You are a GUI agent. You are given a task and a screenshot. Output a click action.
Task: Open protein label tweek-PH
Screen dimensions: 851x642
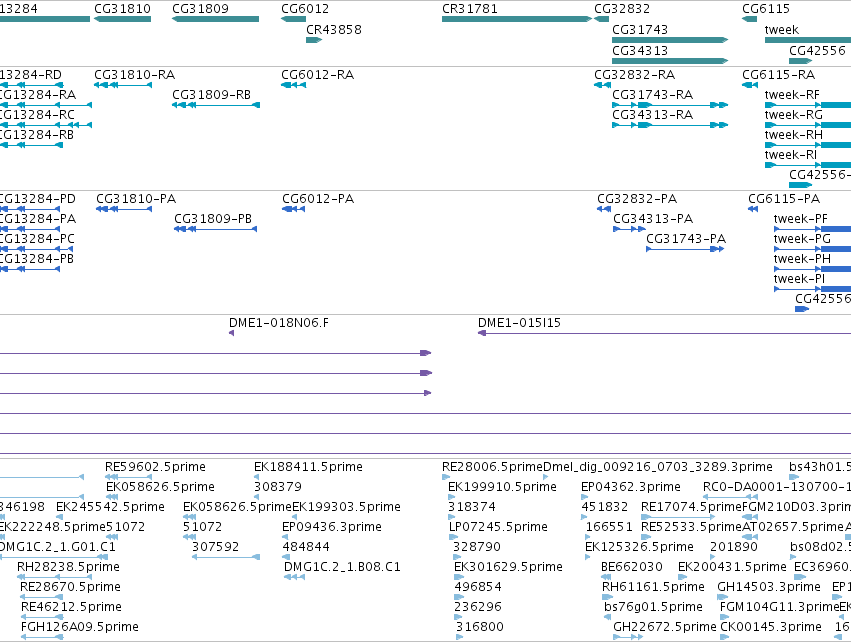[802, 259]
